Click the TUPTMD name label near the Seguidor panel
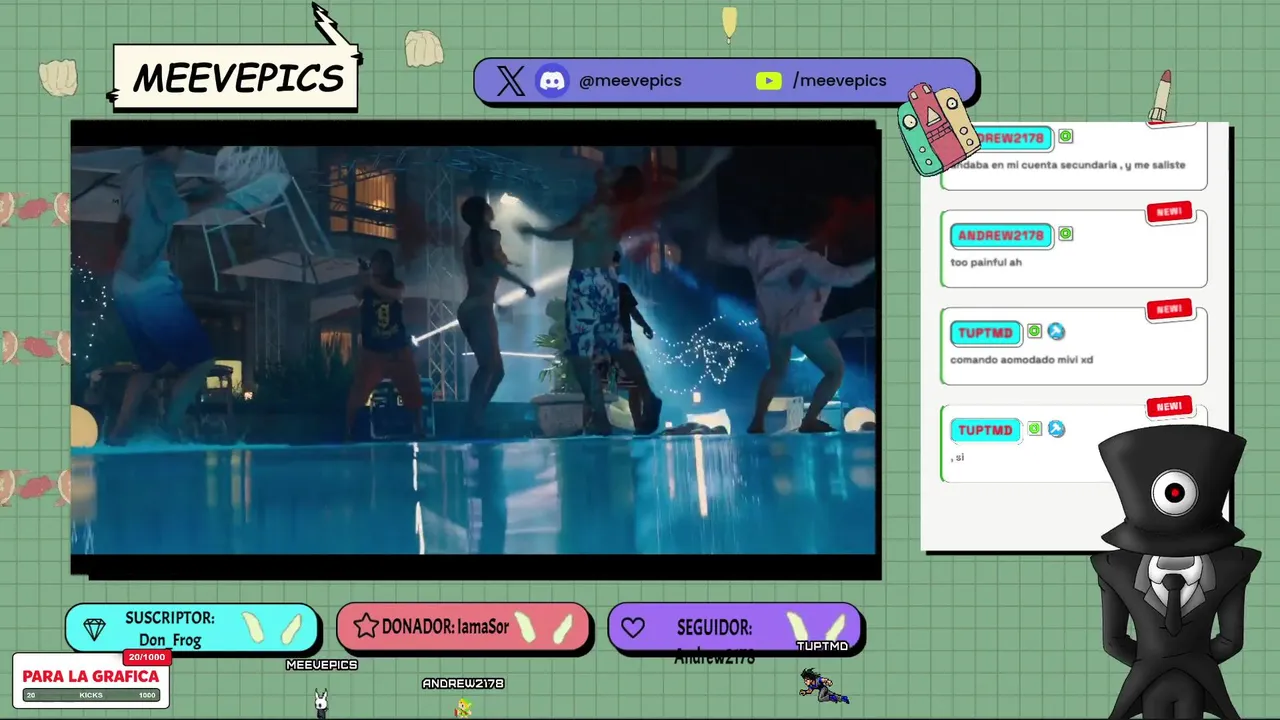Screen dimensions: 1280x720 [822, 646]
